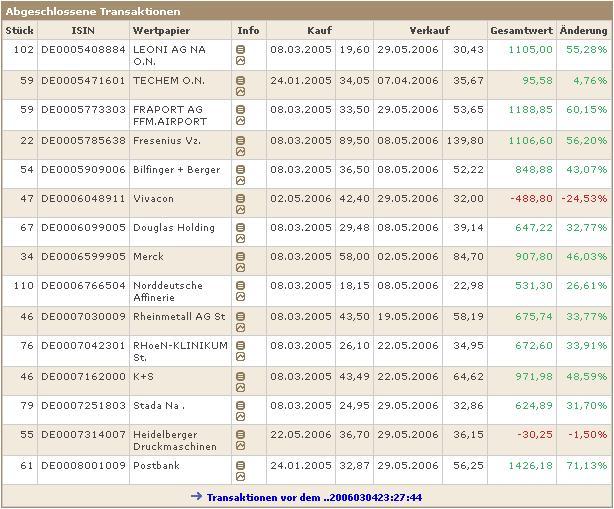The height and width of the screenshot is (509, 614).
Task: Click the Info column header
Action: (248, 31)
